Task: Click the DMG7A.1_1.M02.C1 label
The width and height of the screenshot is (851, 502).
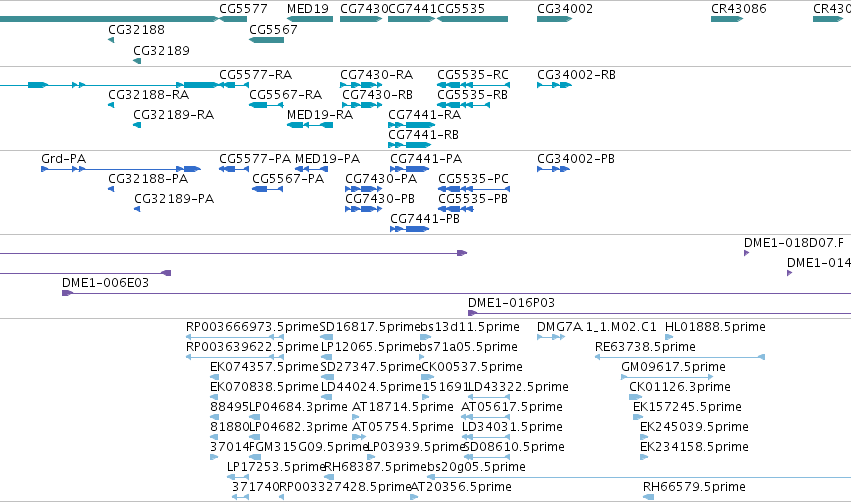Action: (x=597, y=327)
